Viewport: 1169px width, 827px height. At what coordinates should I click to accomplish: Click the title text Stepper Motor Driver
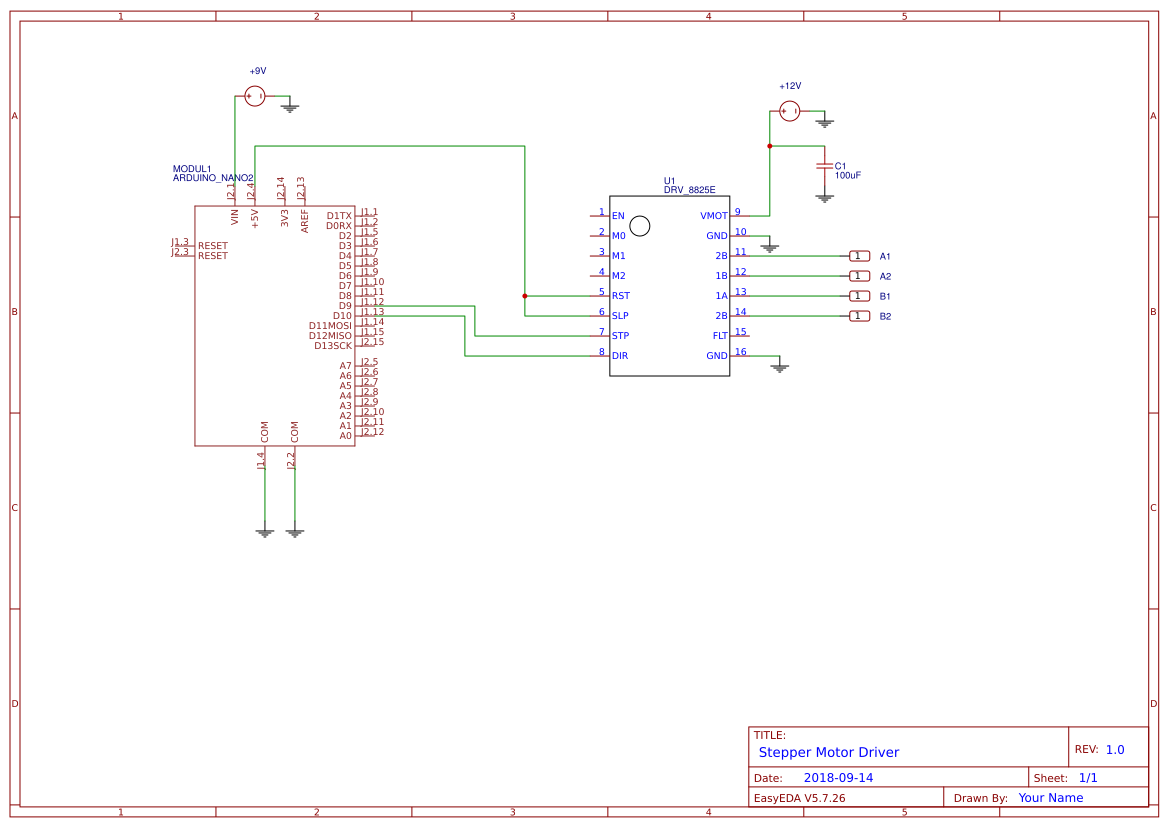(x=830, y=752)
